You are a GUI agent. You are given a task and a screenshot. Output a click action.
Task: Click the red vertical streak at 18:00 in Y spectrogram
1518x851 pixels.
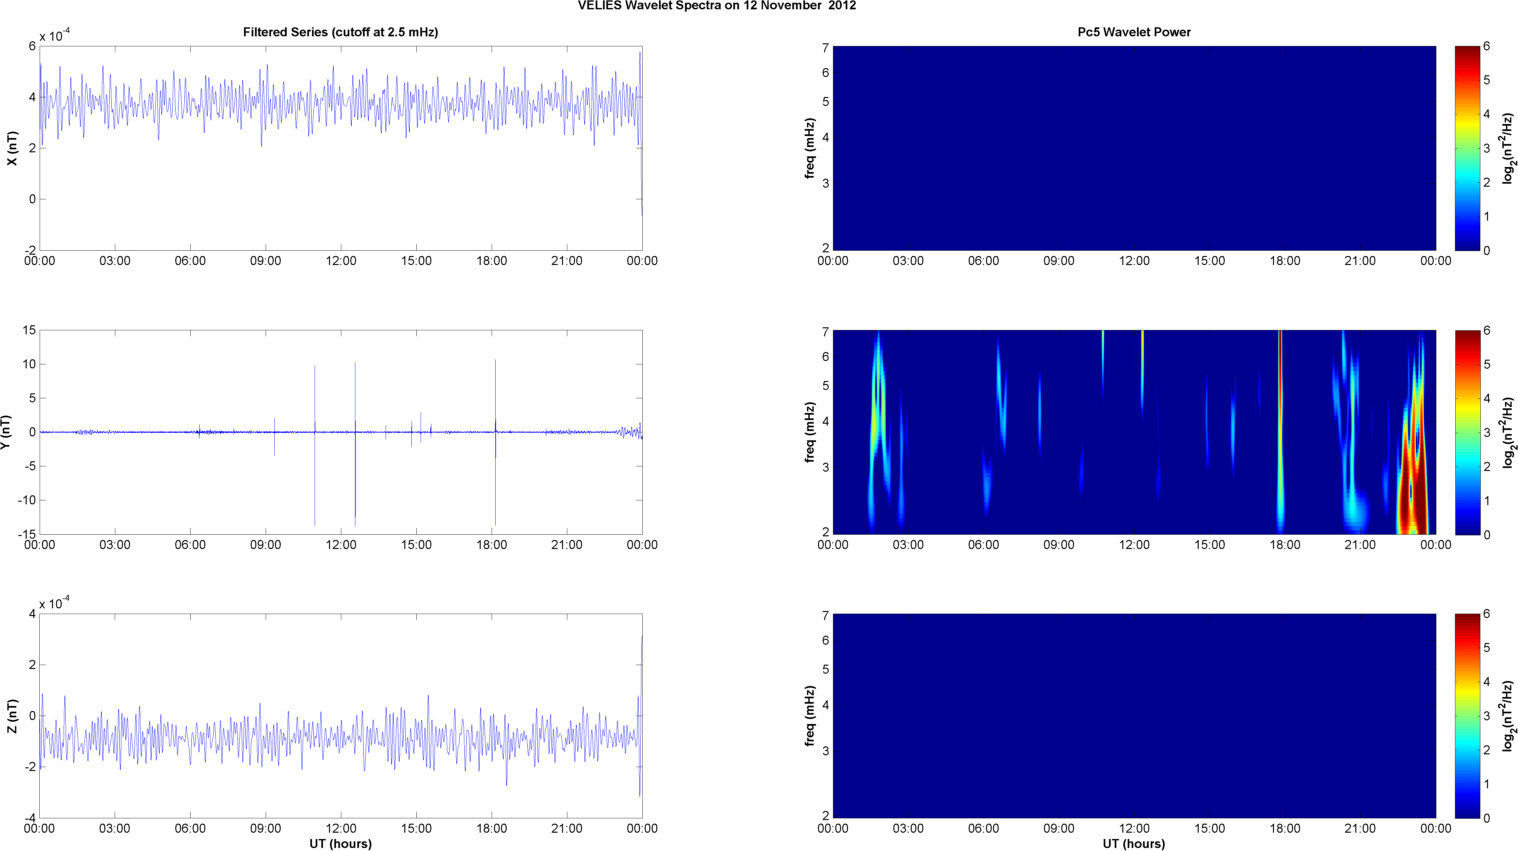click(x=1280, y=432)
